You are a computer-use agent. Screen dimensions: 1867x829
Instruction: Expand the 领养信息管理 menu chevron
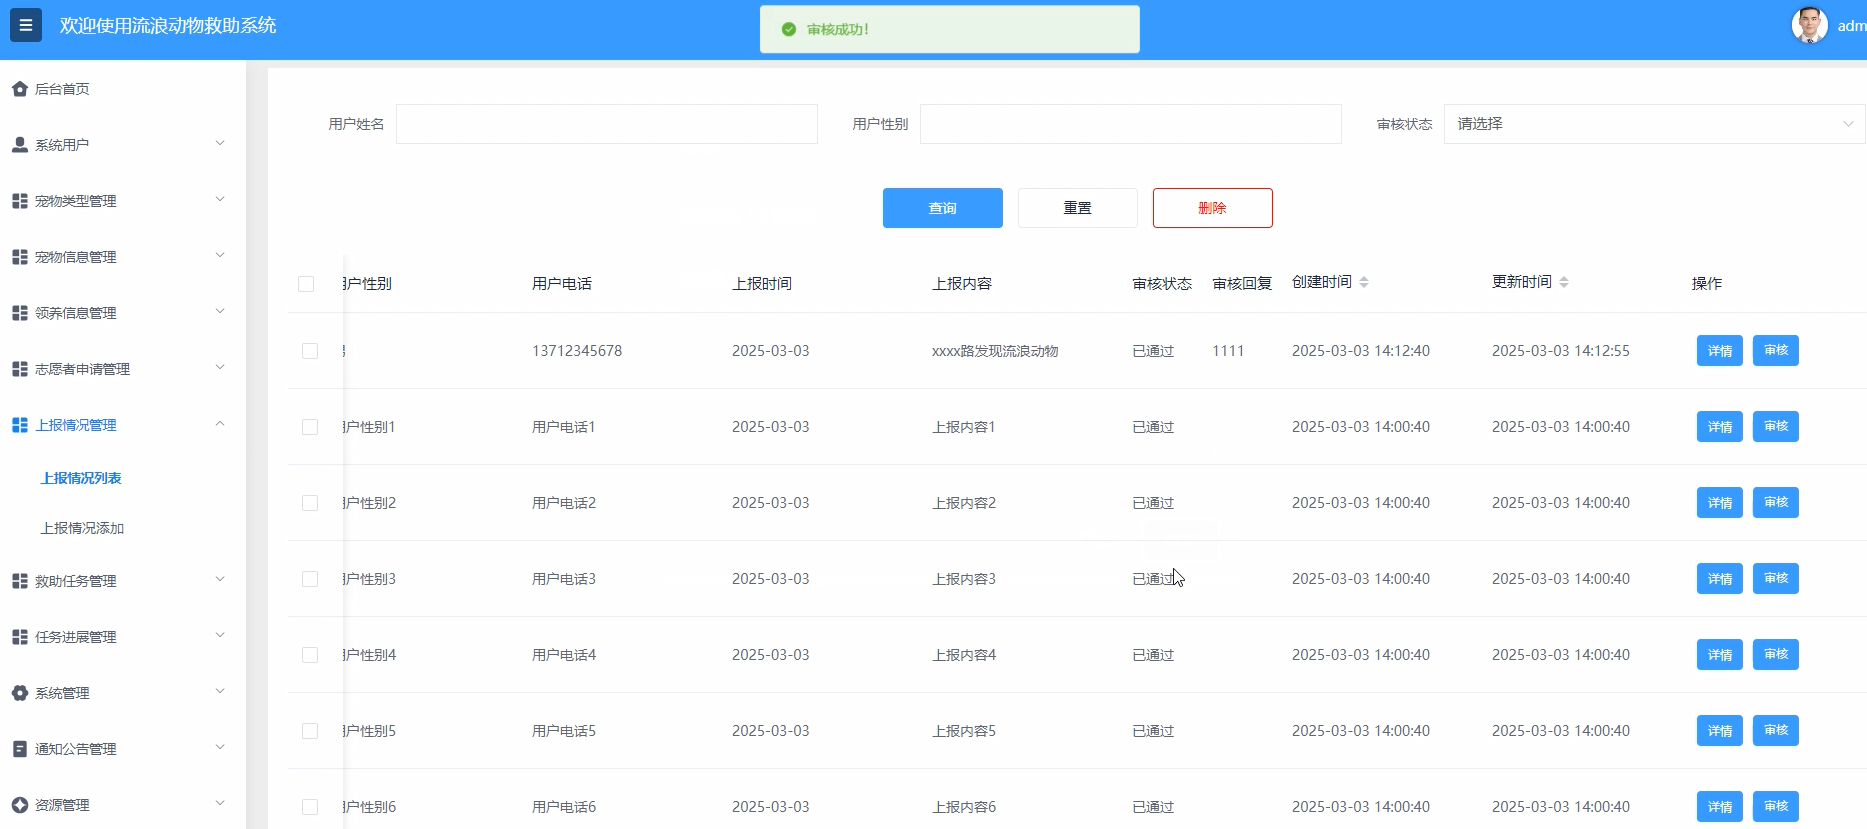220,311
